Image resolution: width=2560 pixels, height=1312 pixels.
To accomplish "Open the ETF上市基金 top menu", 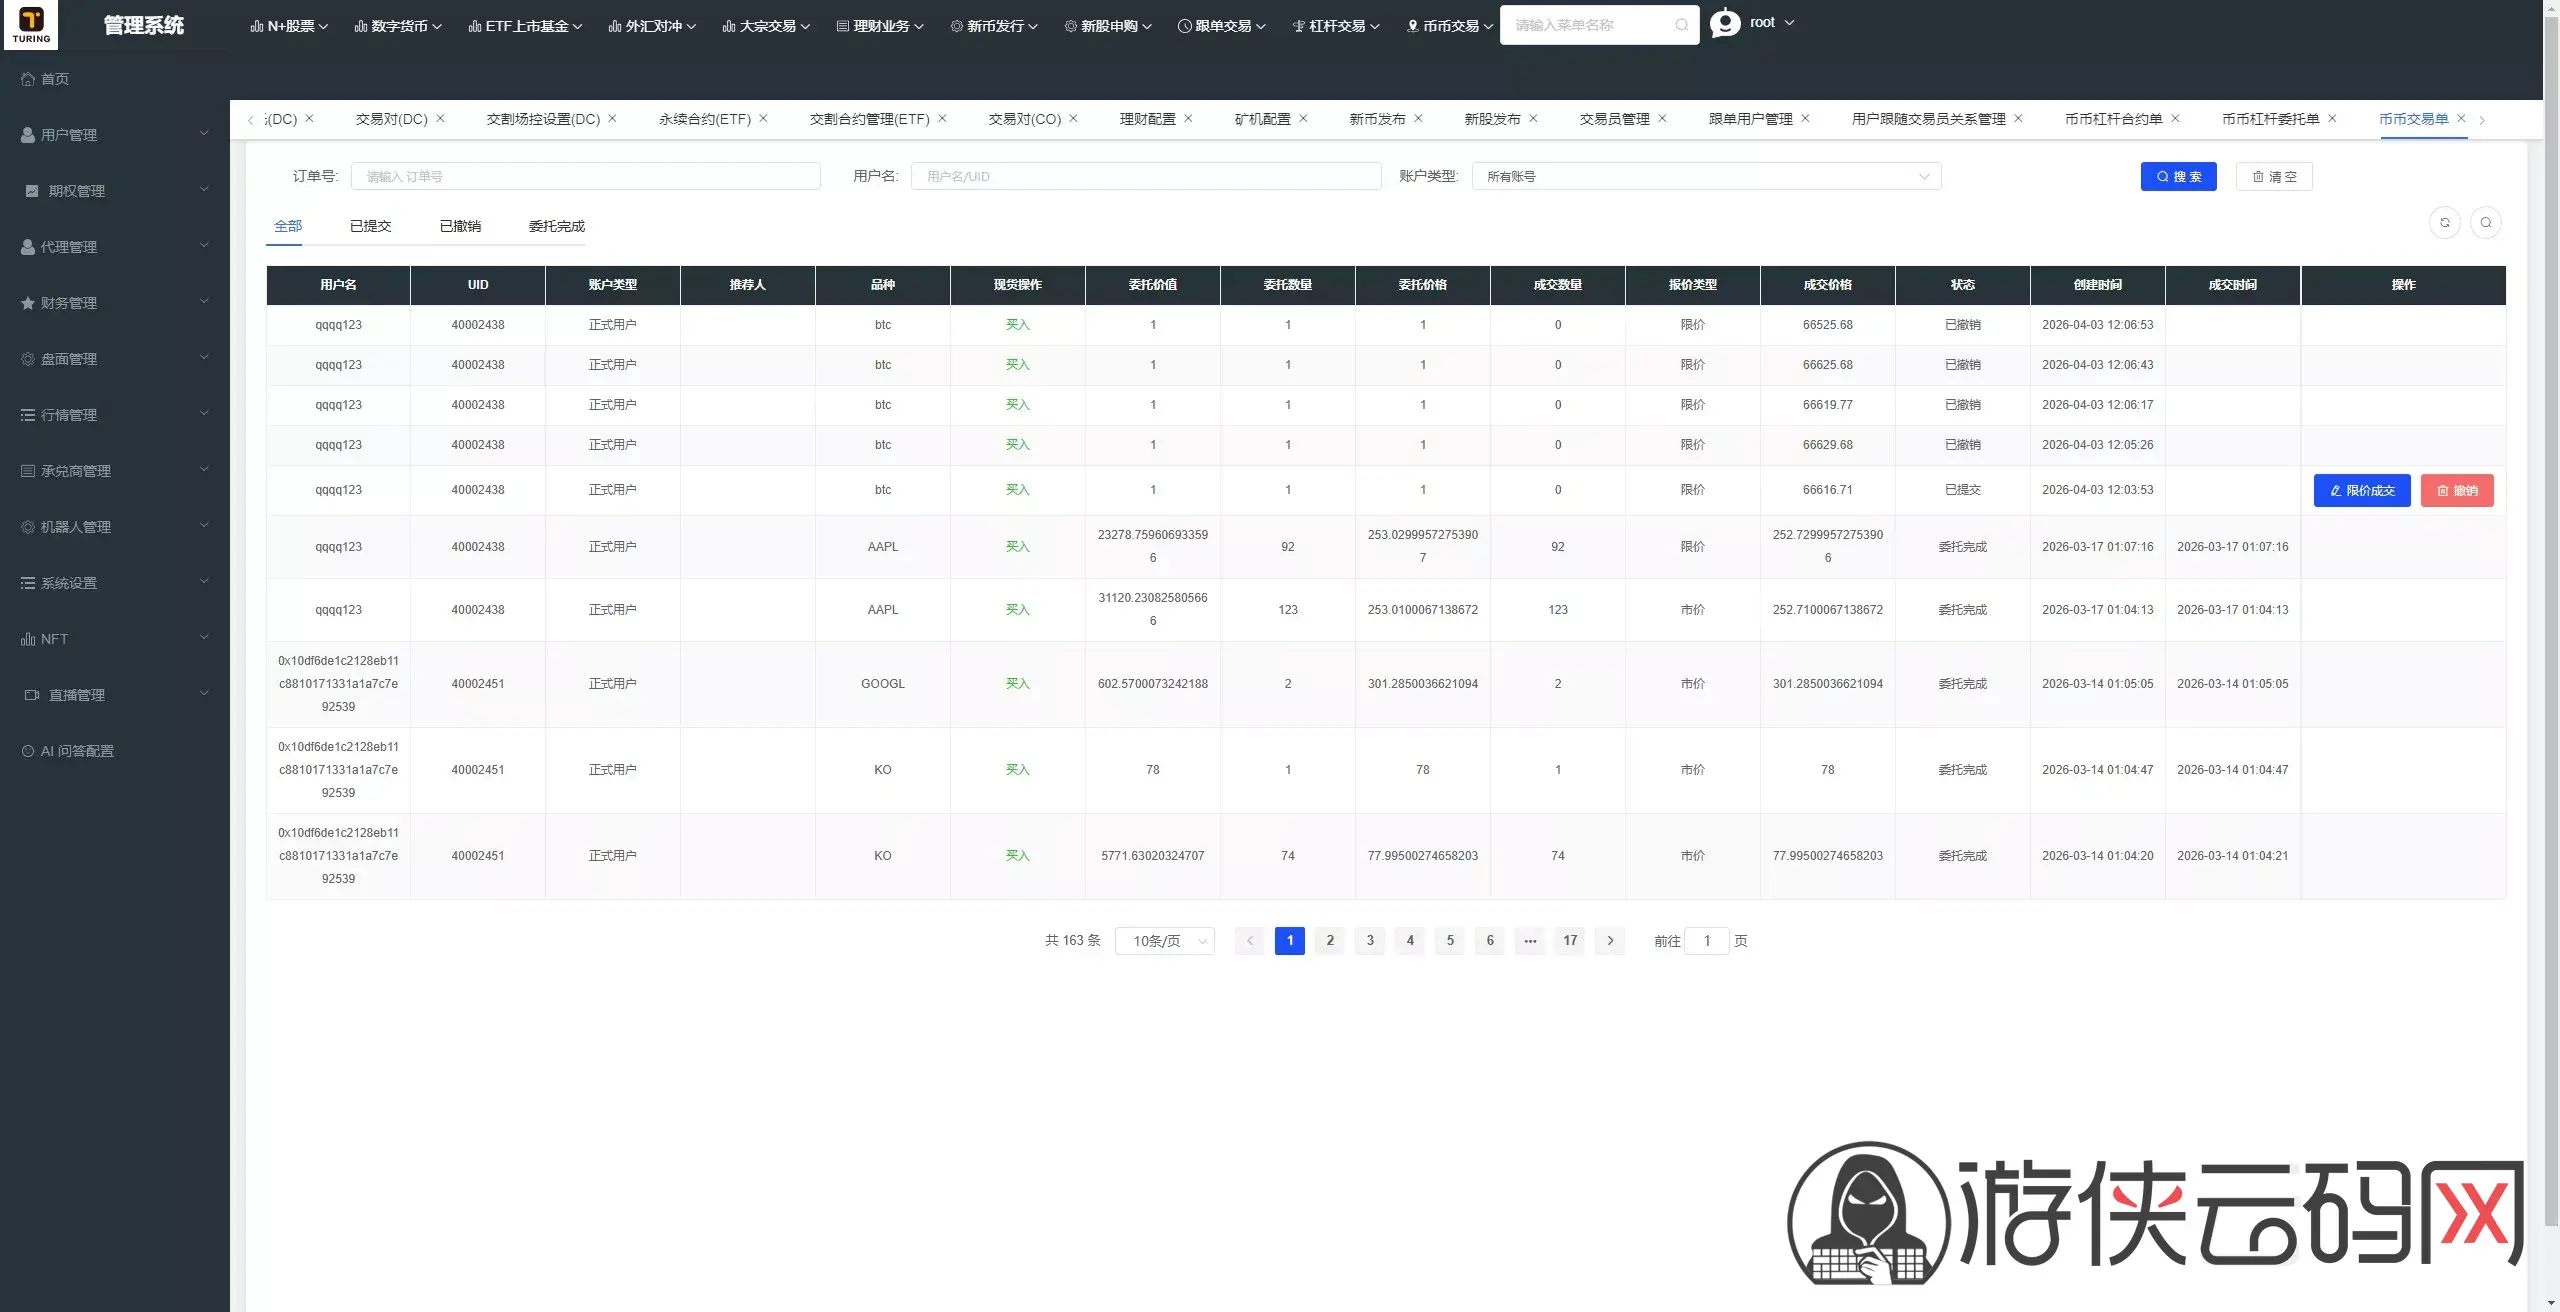I will pyautogui.click(x=525, y=26).
